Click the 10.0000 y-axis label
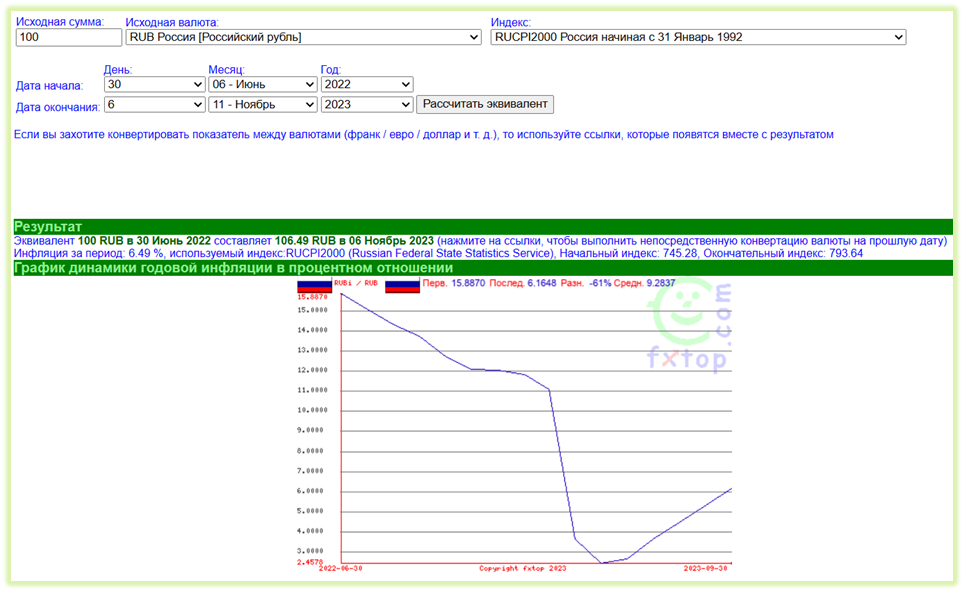964x592 pixels. coord(312,410)
